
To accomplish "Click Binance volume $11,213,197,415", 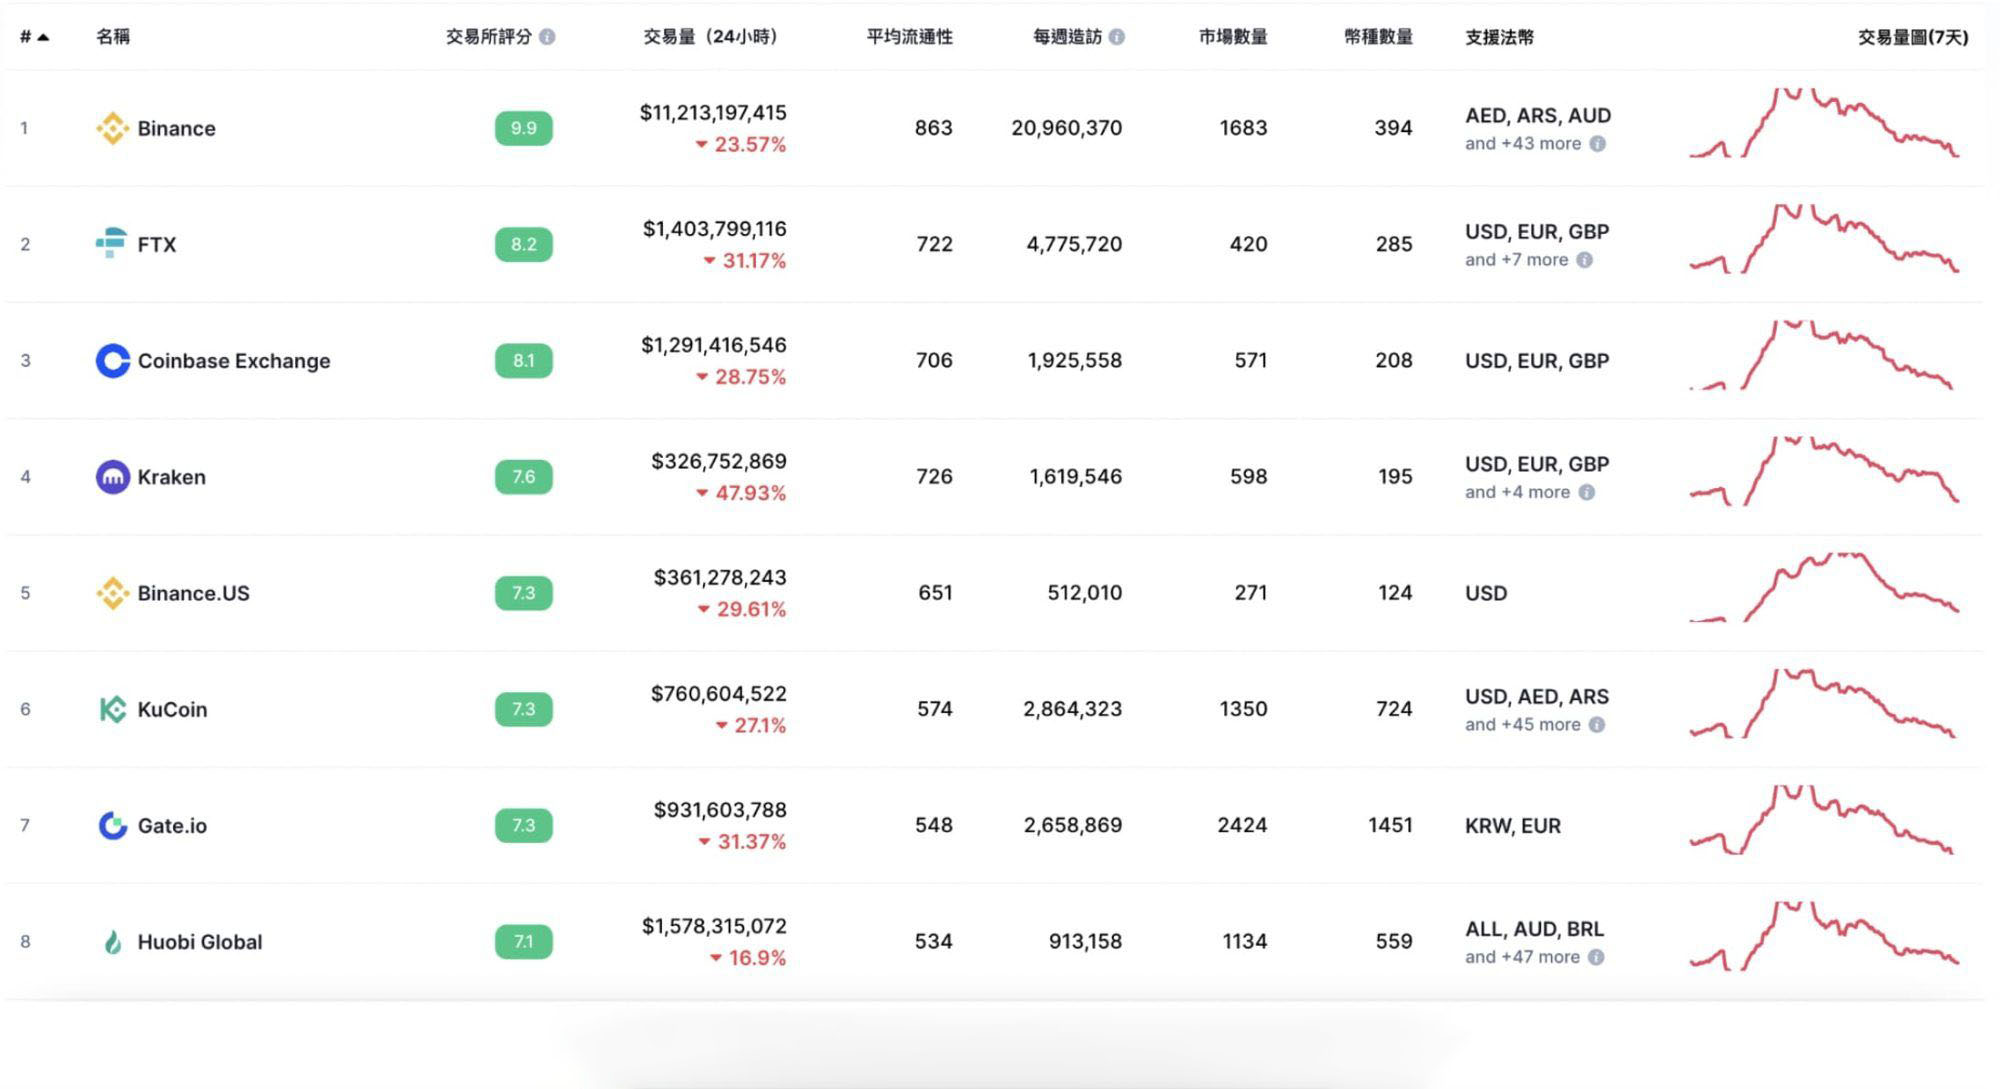I will [x=713, y=113].
